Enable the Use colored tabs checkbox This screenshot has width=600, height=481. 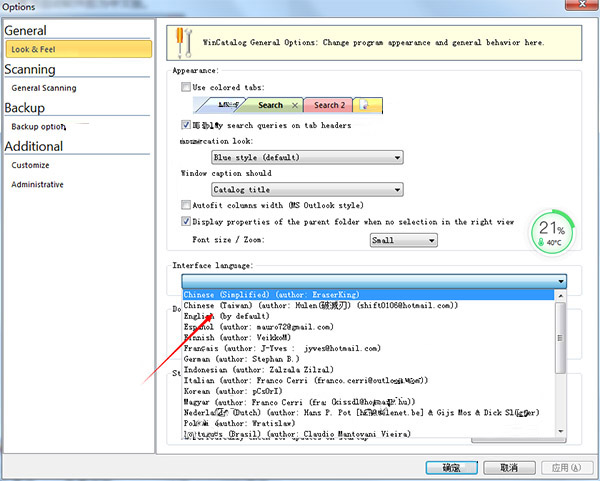(186, 87)
